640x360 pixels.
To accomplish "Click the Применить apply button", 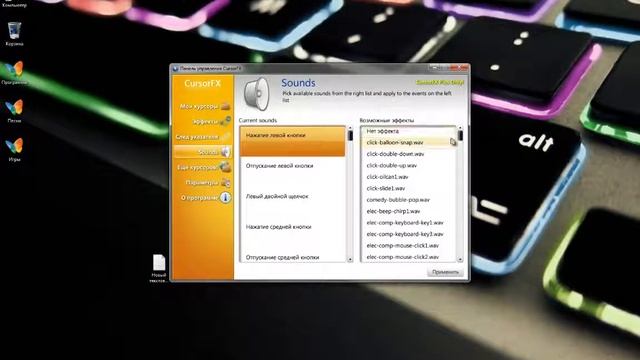I will [445, 272].
